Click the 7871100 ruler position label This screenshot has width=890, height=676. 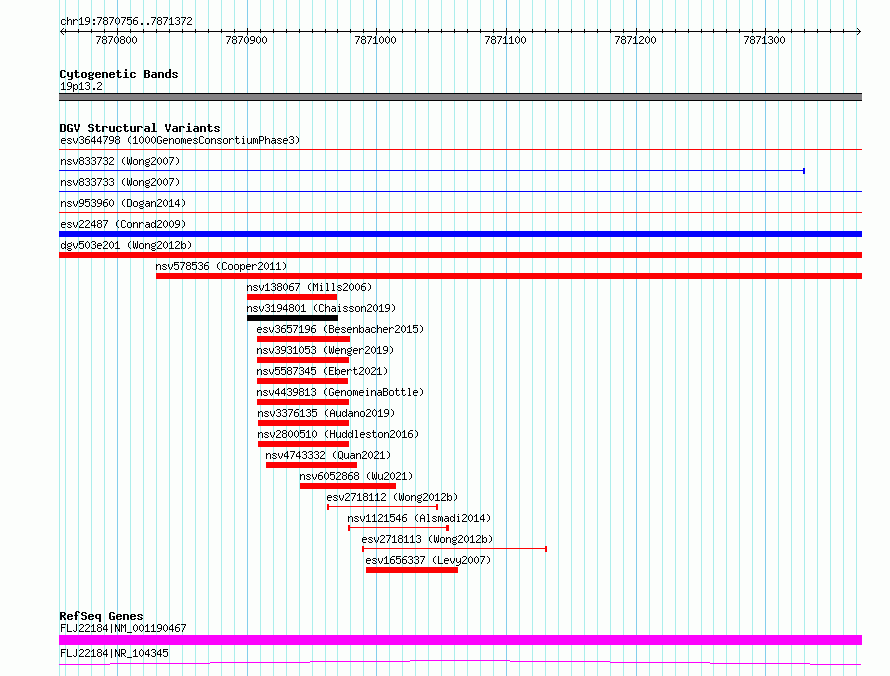[x=505, y=40]
